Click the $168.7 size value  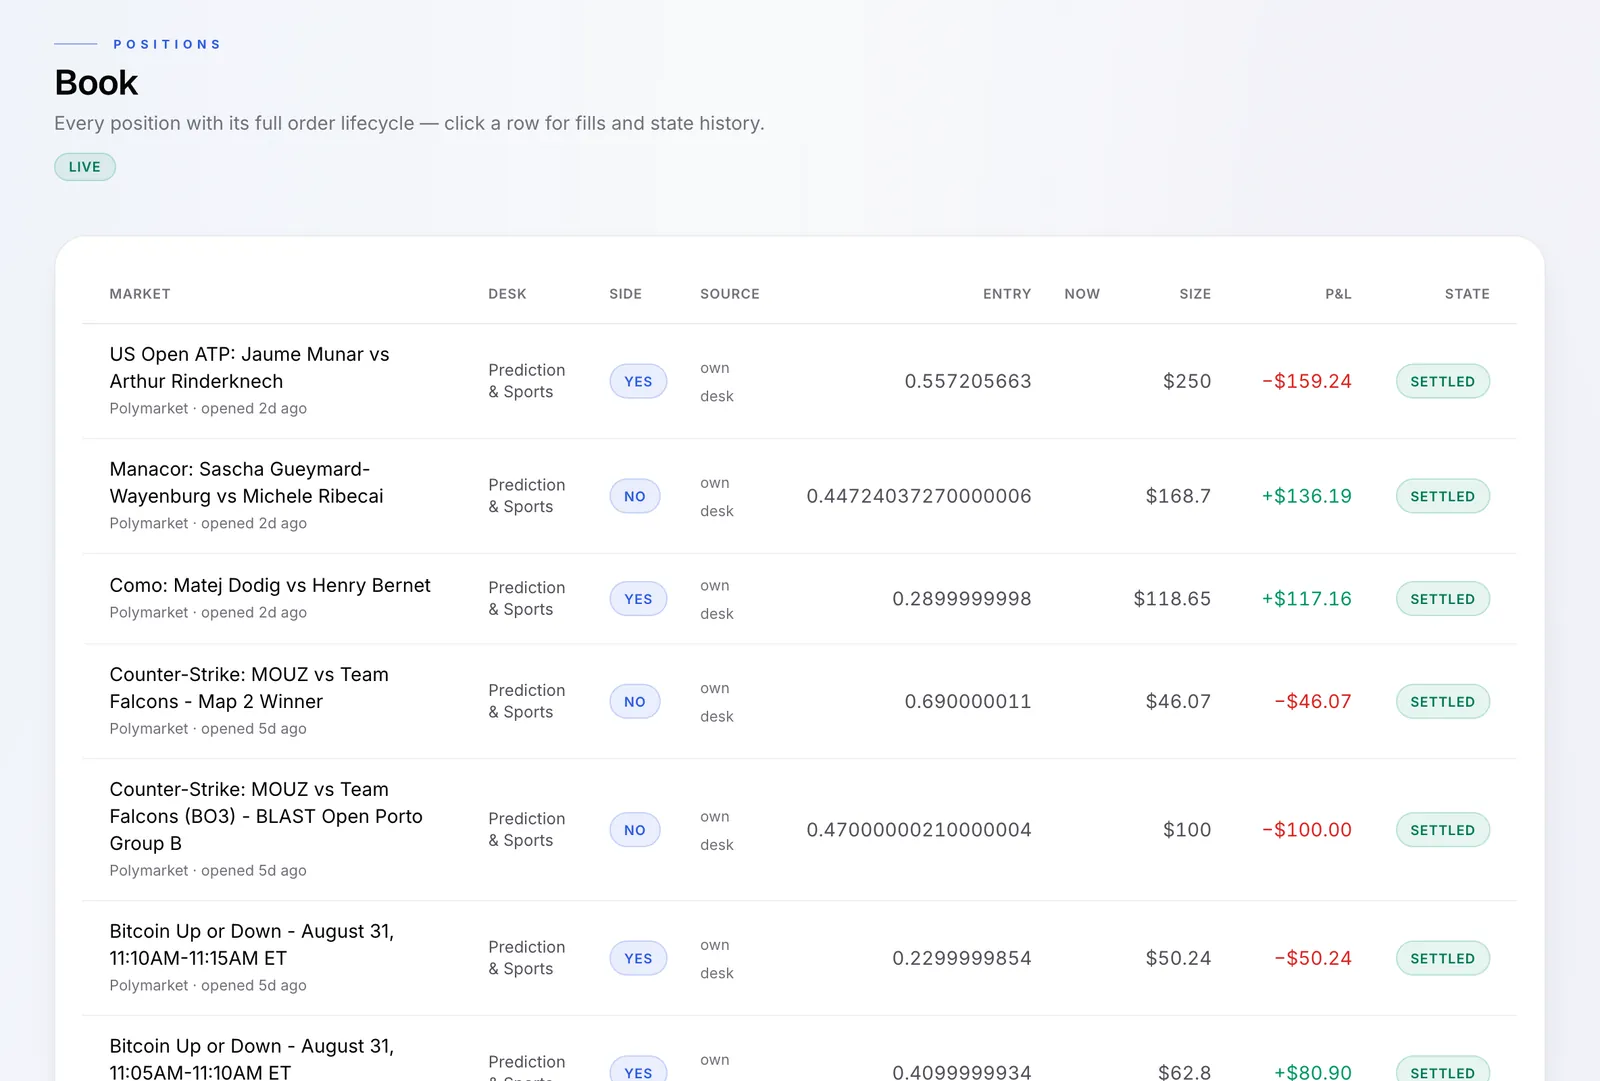click(1178, 496)
